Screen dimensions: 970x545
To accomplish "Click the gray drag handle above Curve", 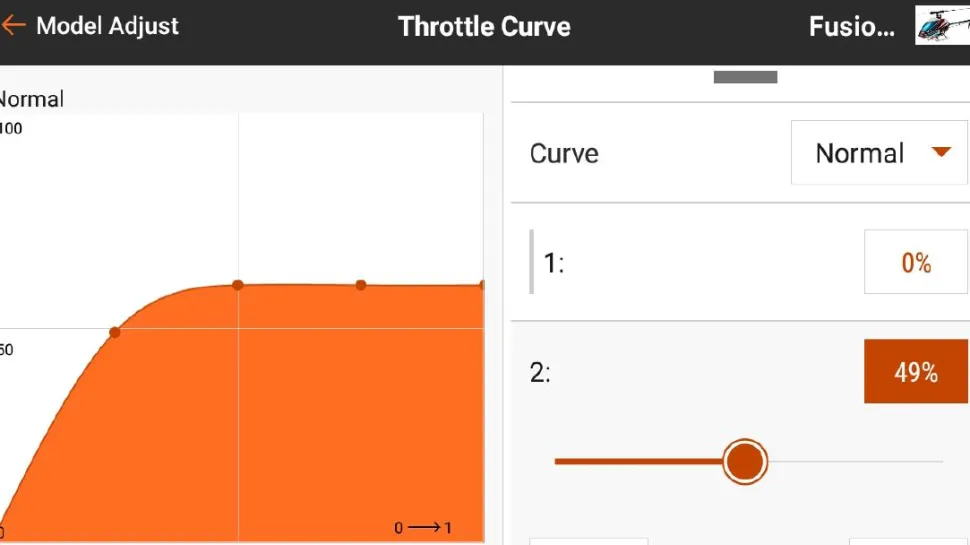I will (745, 77).
